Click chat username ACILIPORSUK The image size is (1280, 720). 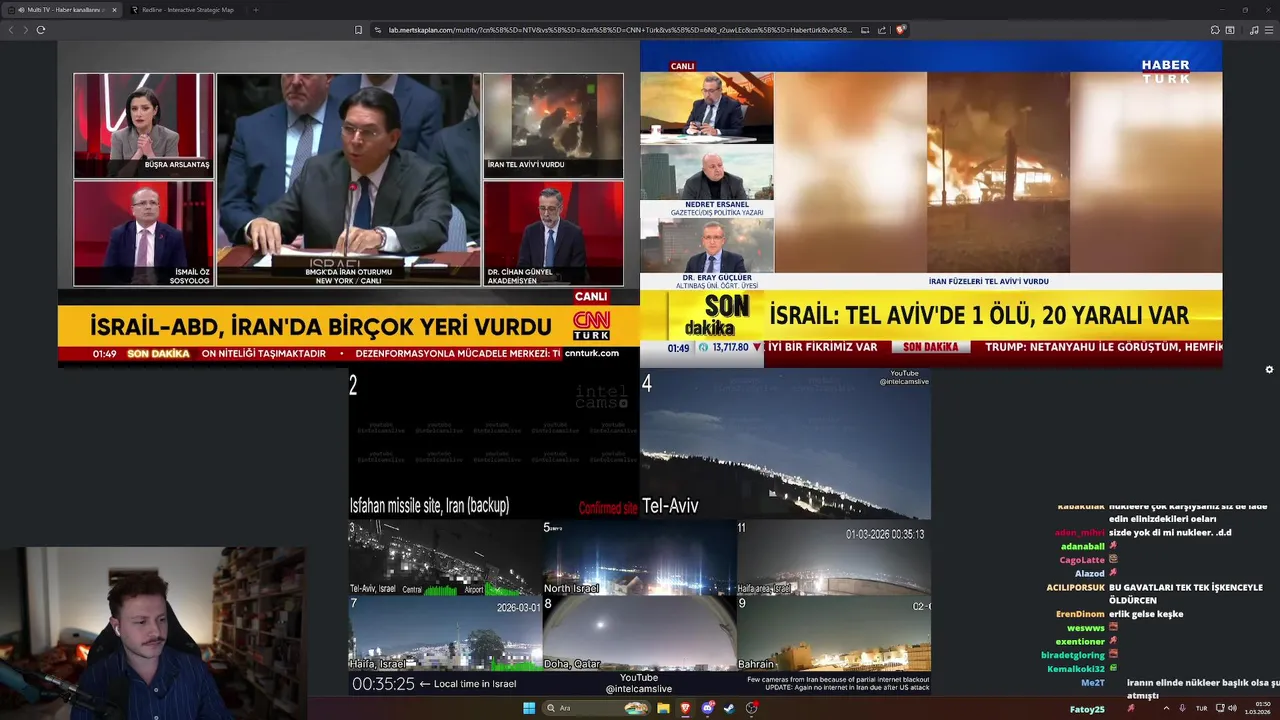coord(1075,587)
